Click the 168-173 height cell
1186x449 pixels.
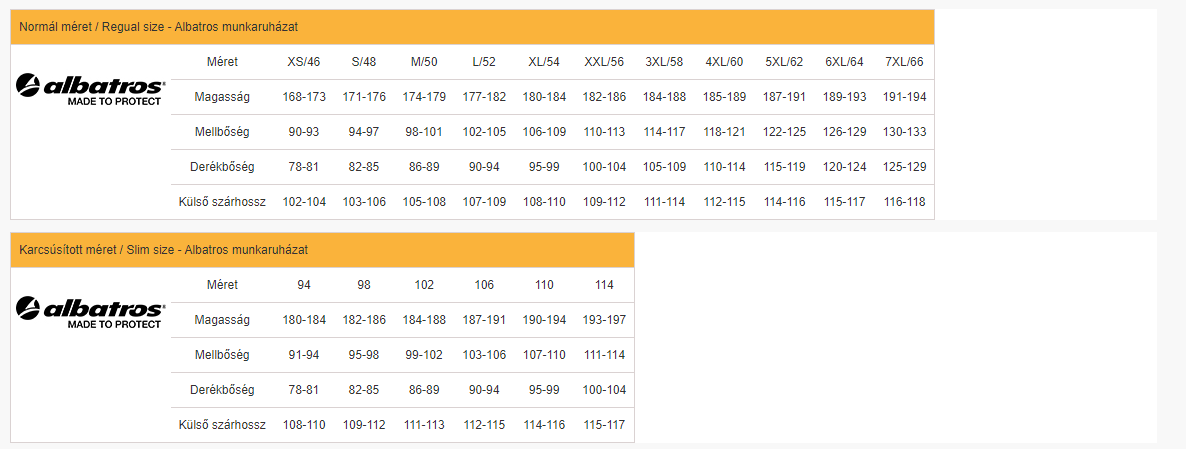coord(304,97)
